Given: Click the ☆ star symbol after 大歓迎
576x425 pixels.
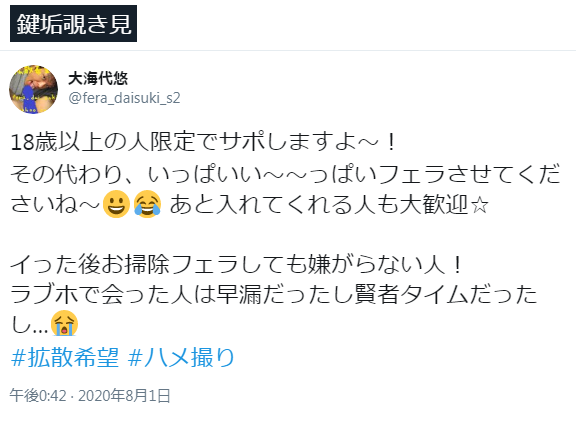Looking at the screenshot, I should 480,206.
